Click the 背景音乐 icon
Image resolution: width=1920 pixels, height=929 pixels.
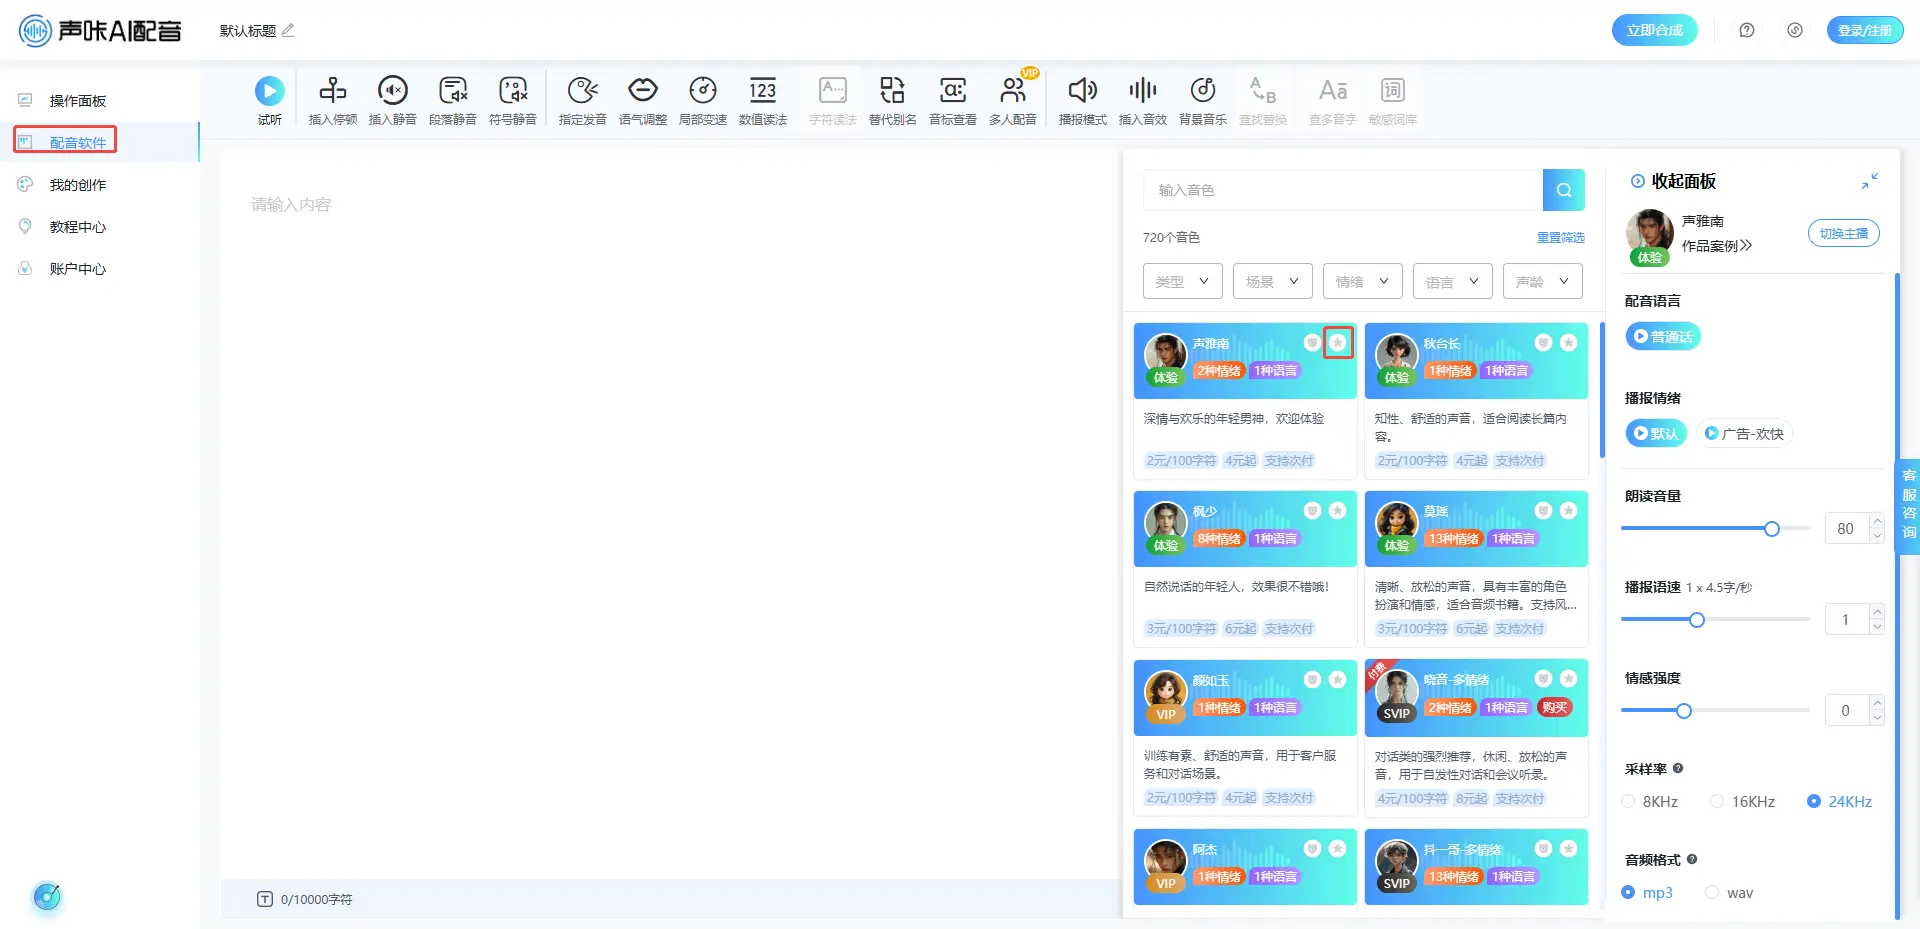point(1202,92)
